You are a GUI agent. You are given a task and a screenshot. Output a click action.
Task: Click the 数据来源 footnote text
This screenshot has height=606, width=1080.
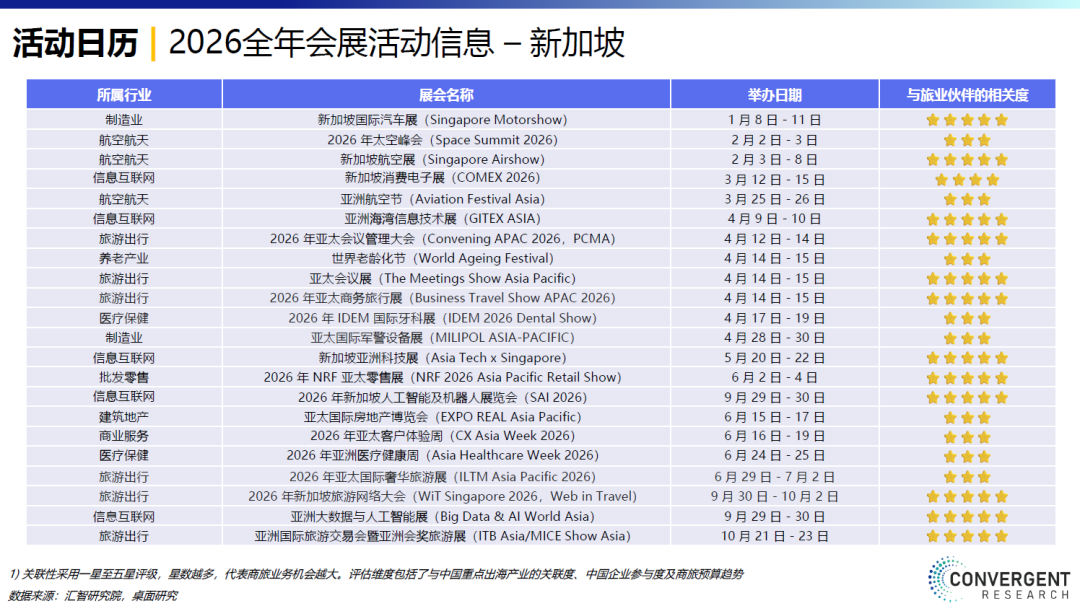point(93,596)
